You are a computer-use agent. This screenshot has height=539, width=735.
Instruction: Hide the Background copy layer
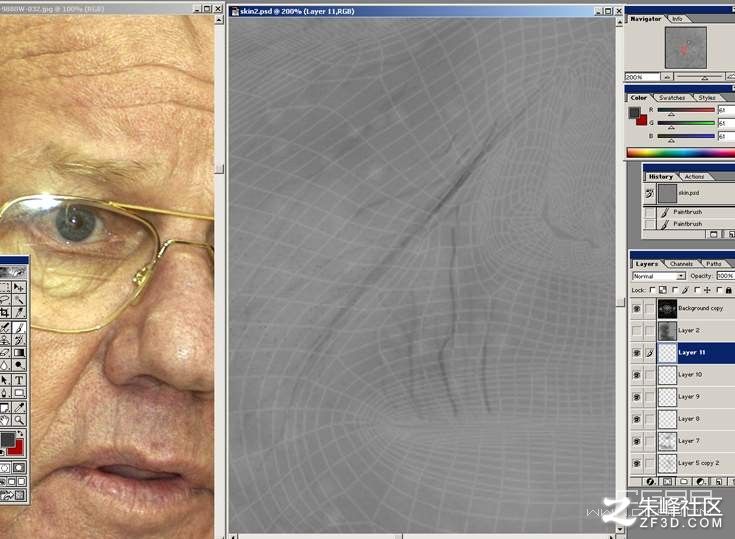point(637,308)
